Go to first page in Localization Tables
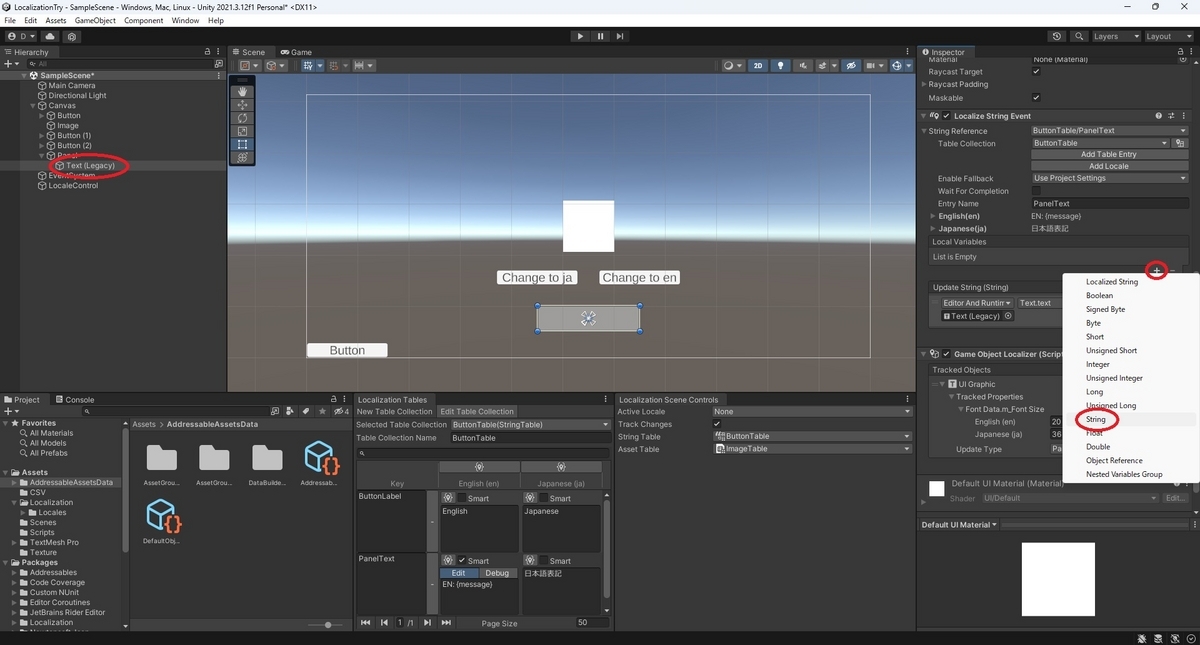This screenshot has width=1200, height=645. pyautogui.click(x=366, y=623)
